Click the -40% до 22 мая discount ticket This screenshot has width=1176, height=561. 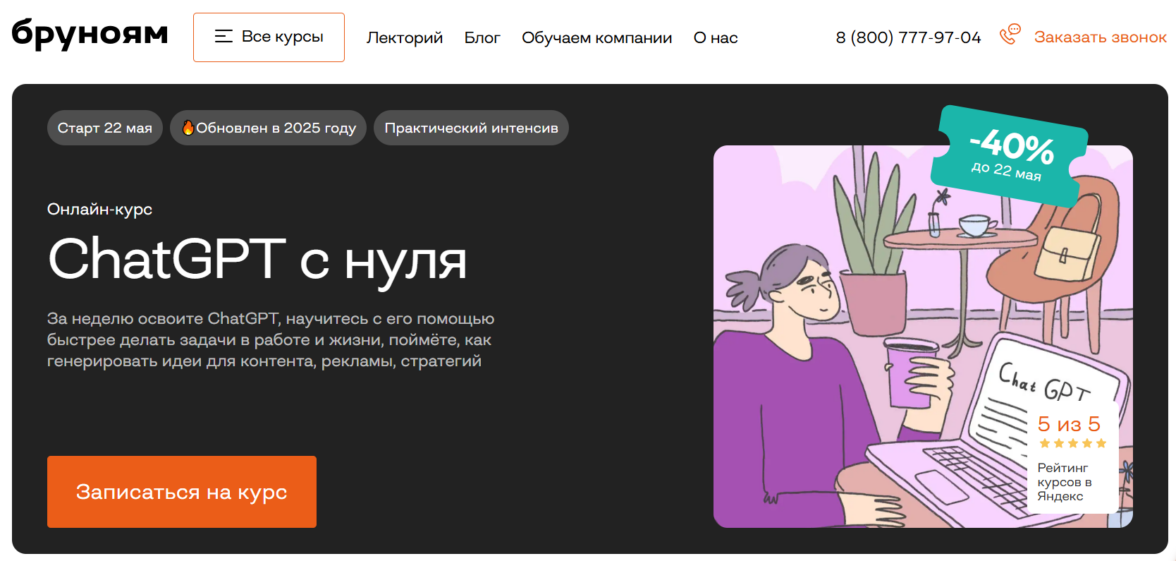(x=1009, y=156)
